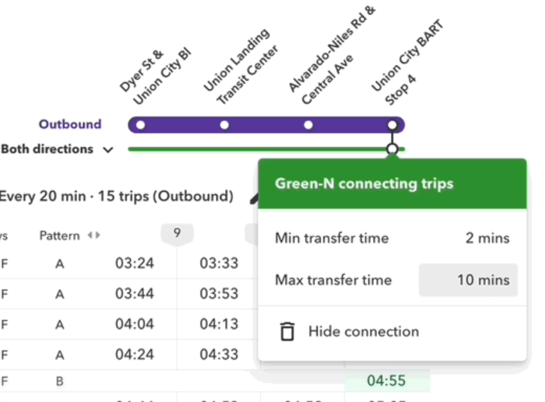Click the Alvarado-Niles Rd & Central Ave stop dot
The height and width of the screenshot is (402, 545).
[308, 125]
